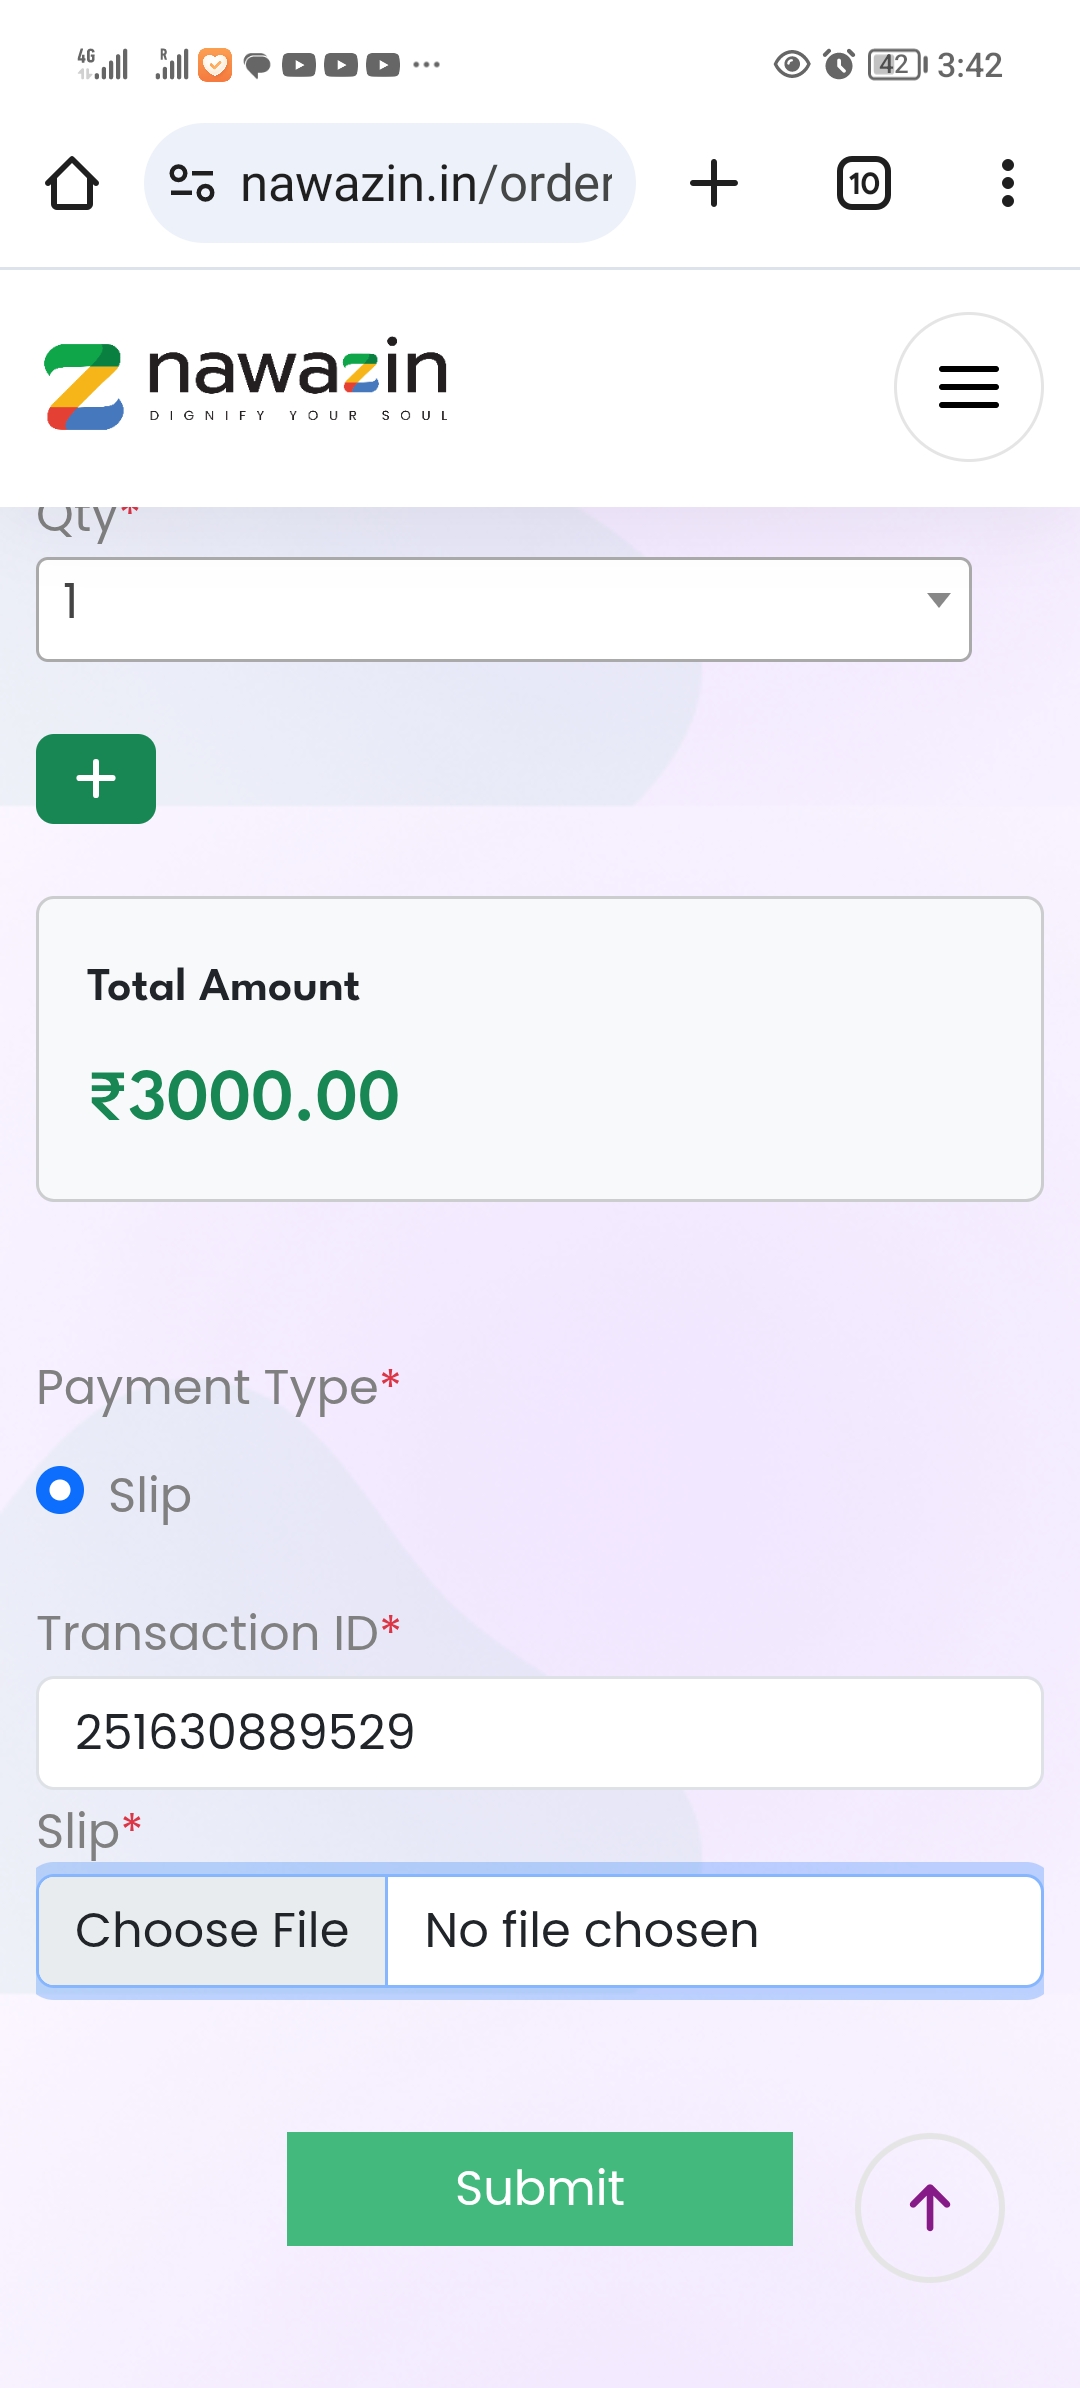This screenshot has height=2388, width=1080.
Task: Tap the ₹3000.00 total amount
Action: [x=244, y=1096]
